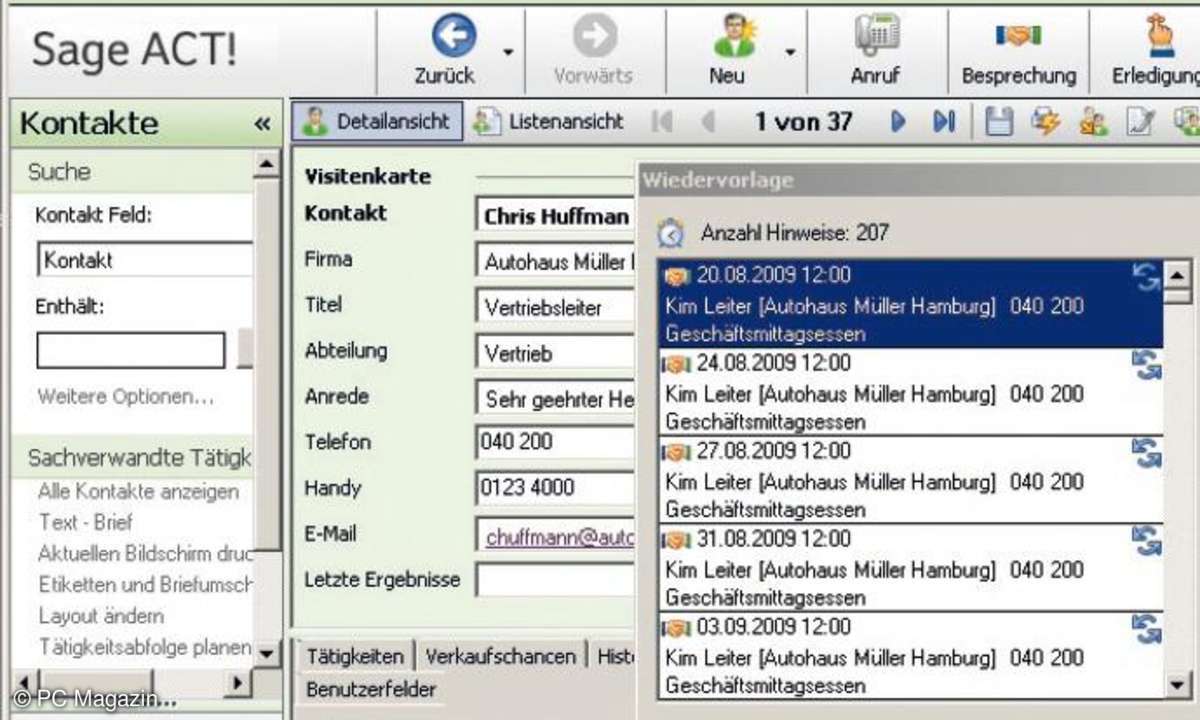This screenshot has width=1200, height=720.
Task: Select the 24.08.2009 12:00 reminder entry
Action: pos(911,392)
